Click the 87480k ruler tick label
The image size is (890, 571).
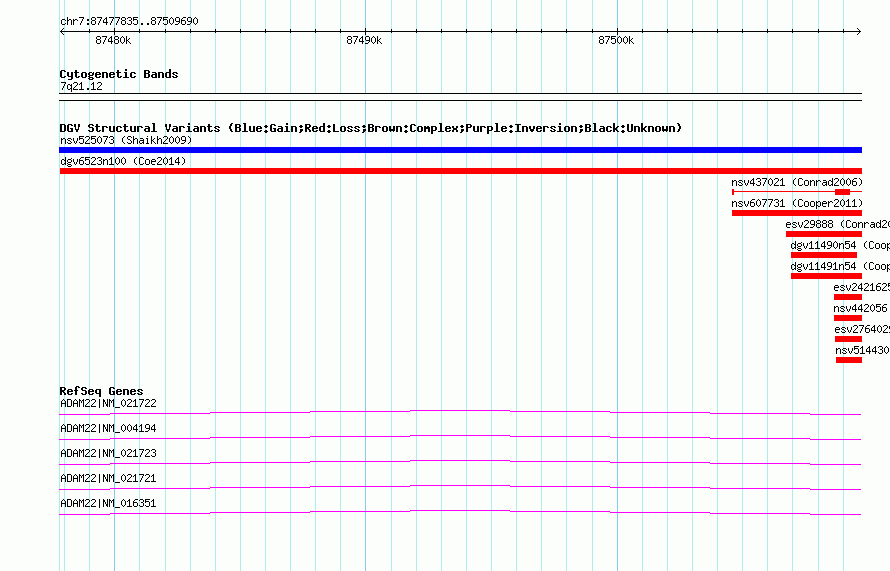pyautogui.click(x=113, y=40)
